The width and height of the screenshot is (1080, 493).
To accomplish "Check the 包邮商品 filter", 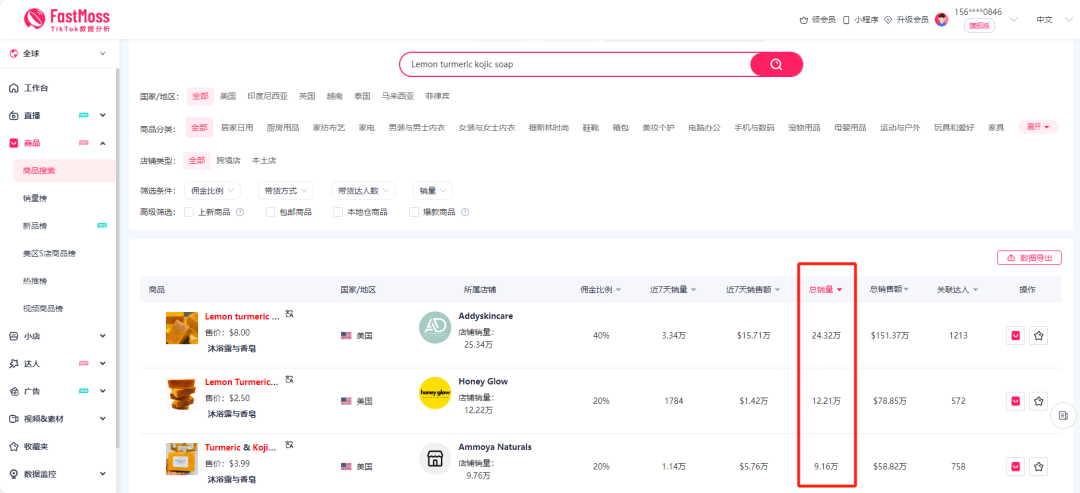I will [271, 212].
